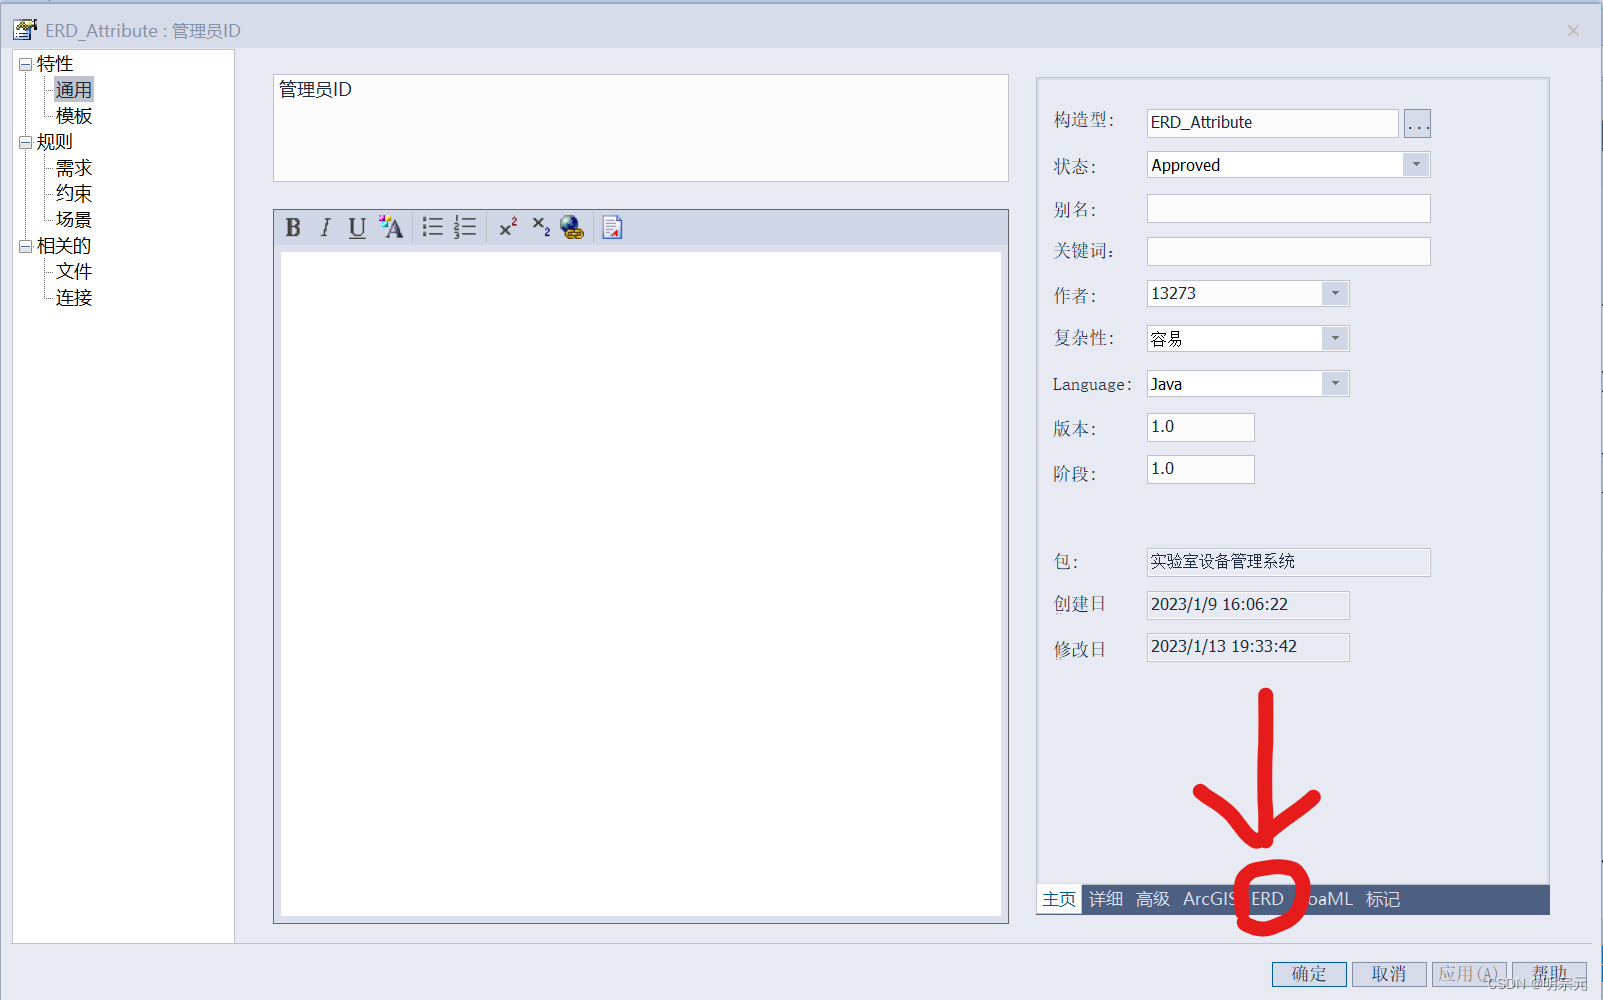Viewport: 1603px width, 1000px height.
Task: Toggle bold formatting in notes toolbar
Action: 293,228
